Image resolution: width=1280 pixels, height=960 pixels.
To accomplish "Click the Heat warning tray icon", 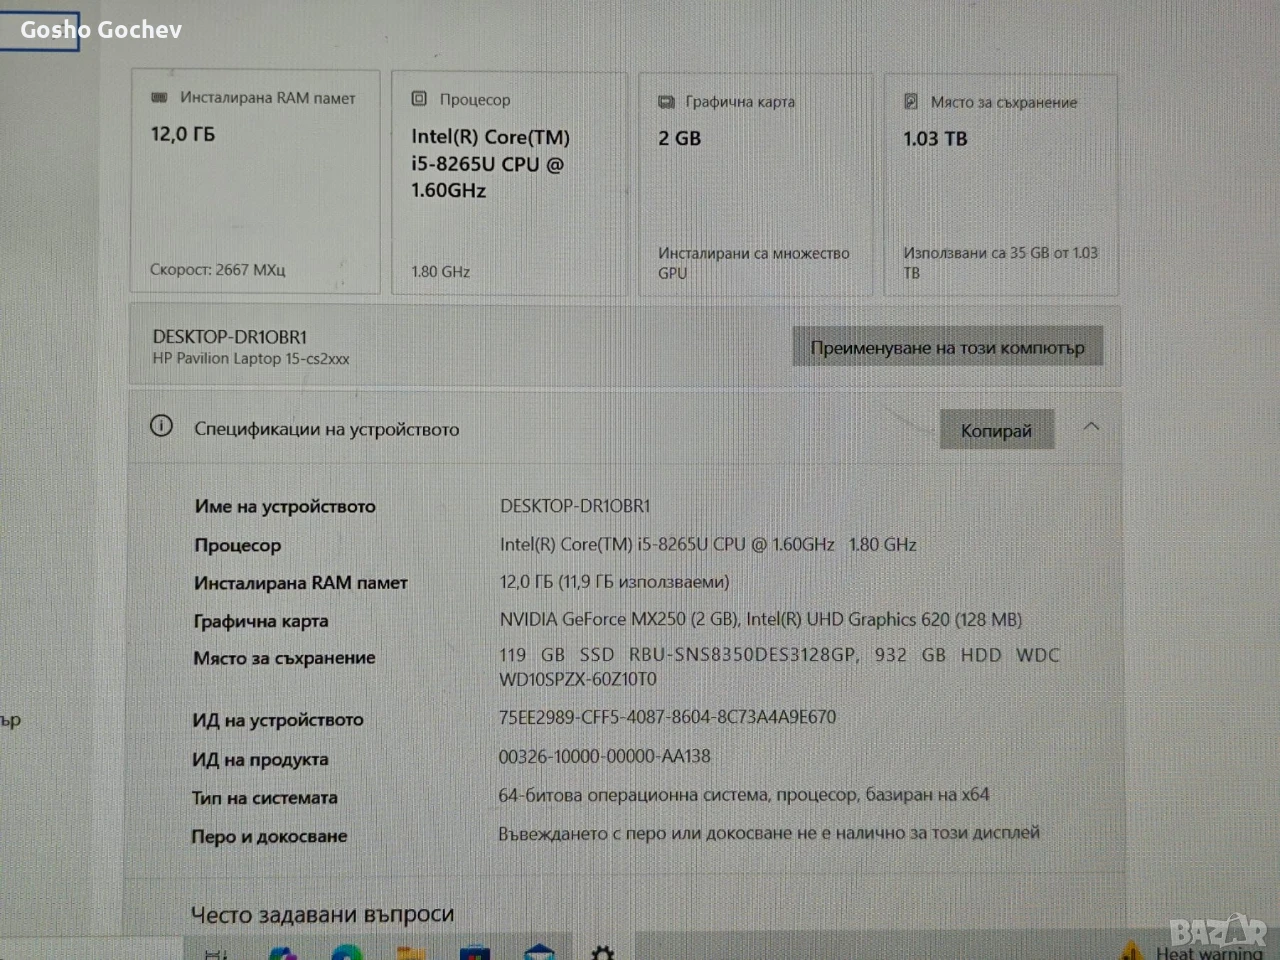I will [x=1131, y=951].
